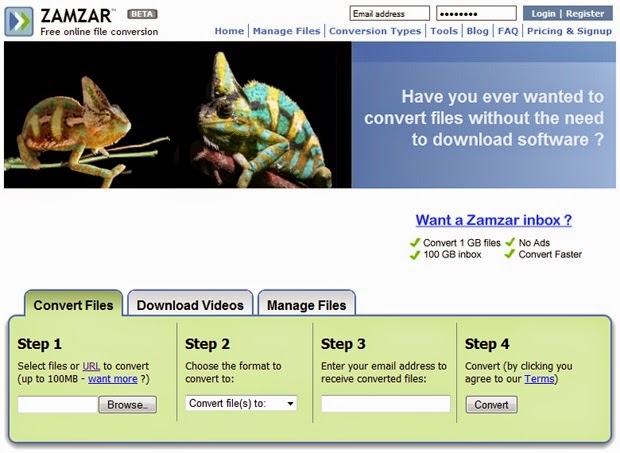Open Pricing & Signup page
This screenshot has width=620, height=453.
(569, 31)
